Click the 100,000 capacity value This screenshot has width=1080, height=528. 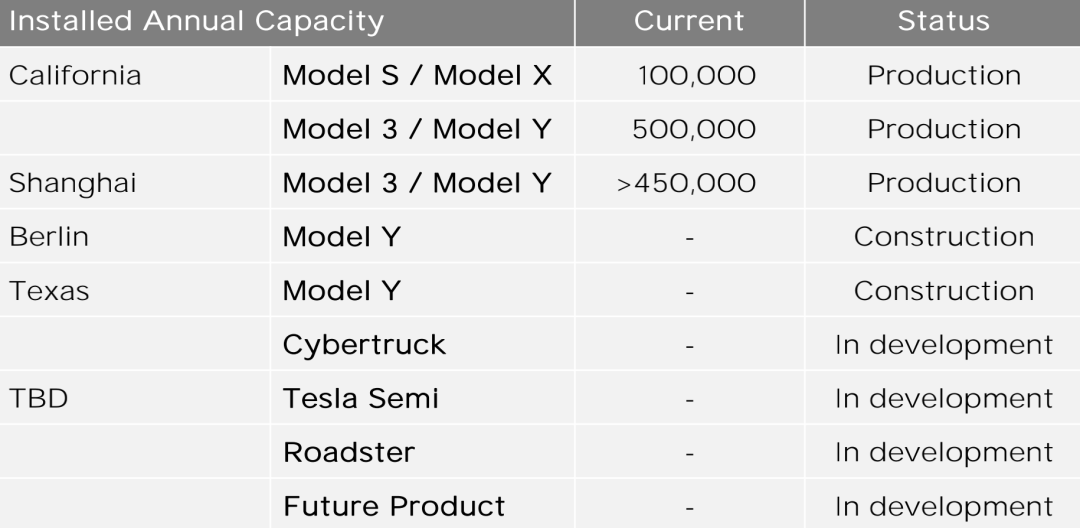tap(696, 76)
